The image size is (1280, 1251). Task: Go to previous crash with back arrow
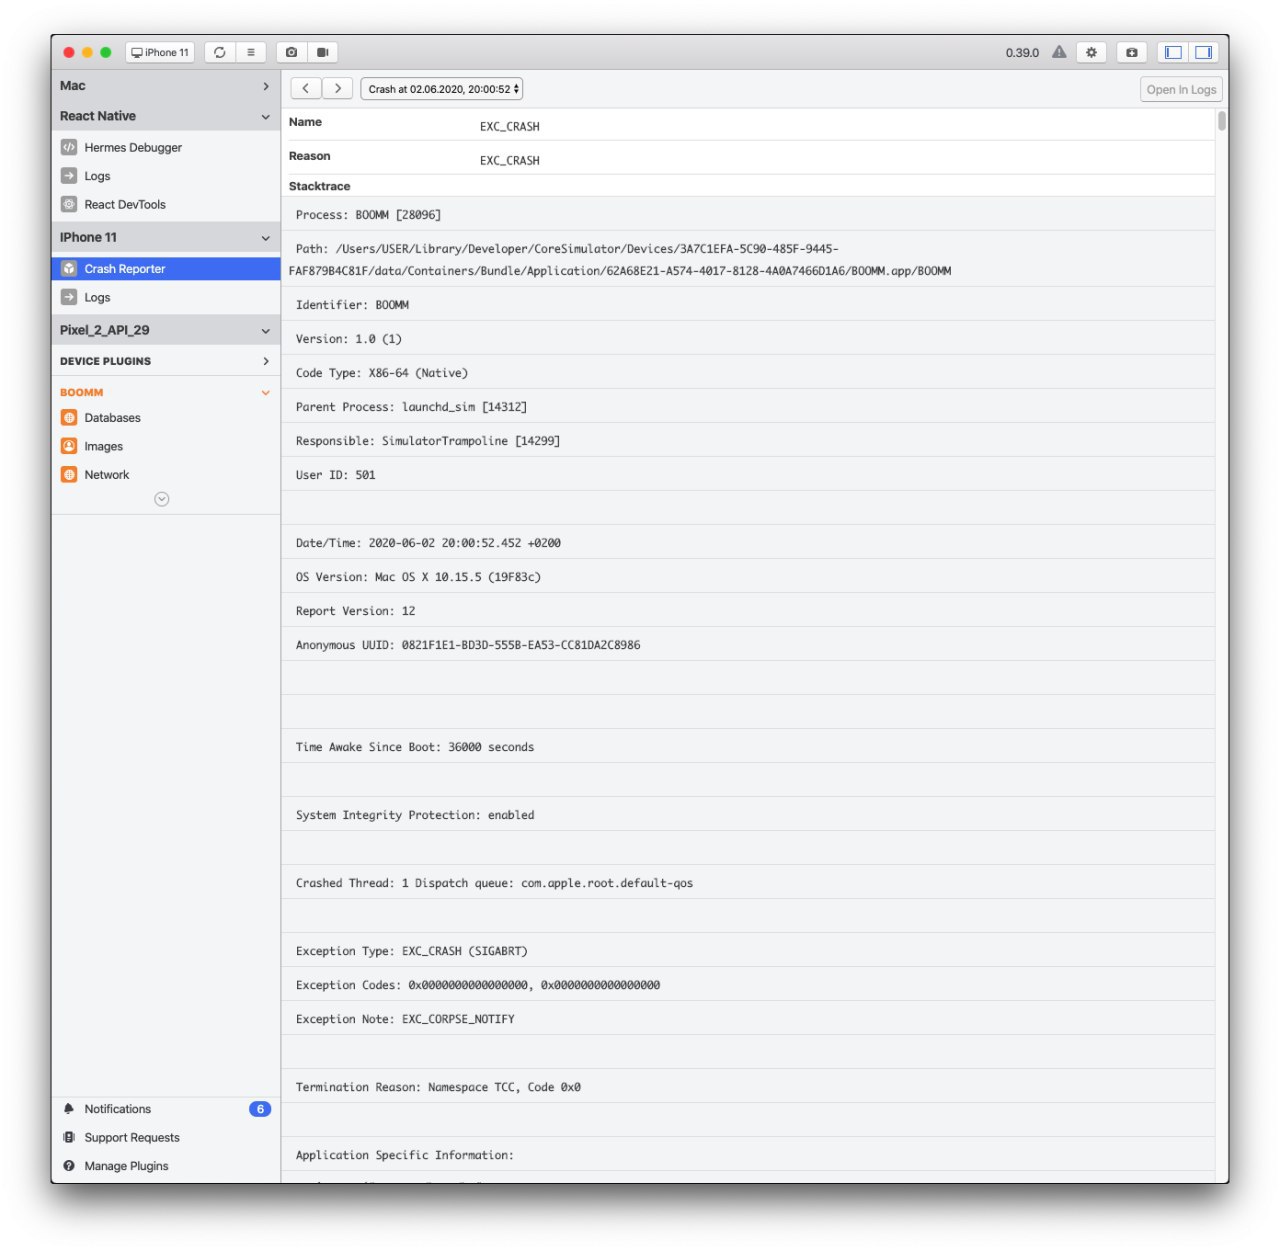[306, 89]
